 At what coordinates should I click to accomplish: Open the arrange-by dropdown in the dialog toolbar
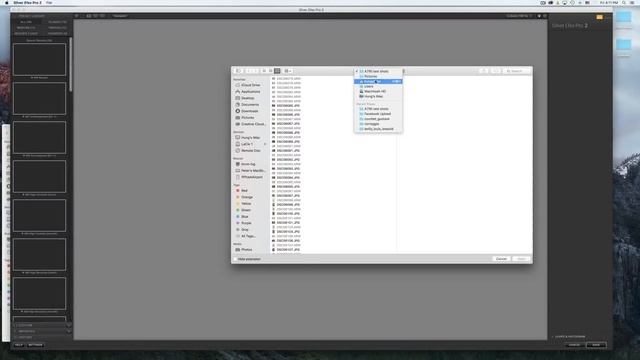point(288,71)
